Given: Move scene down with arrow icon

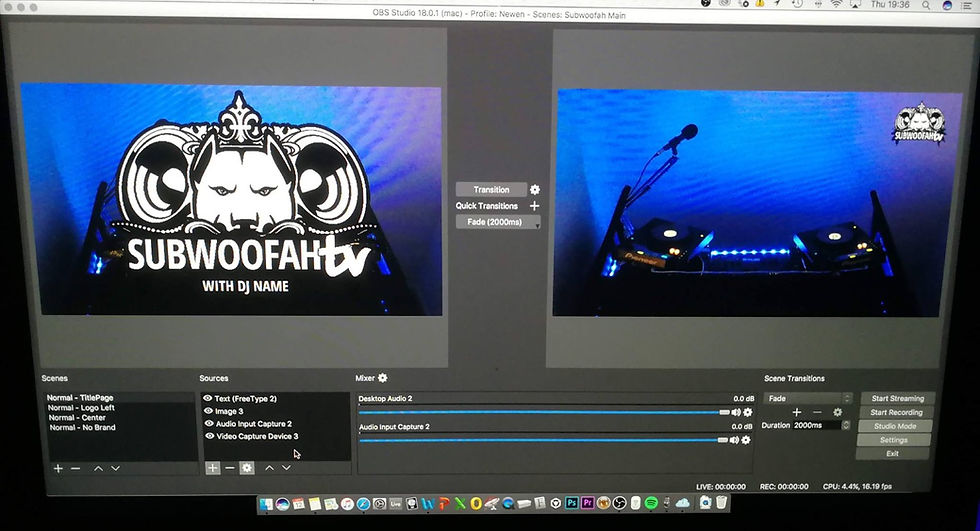Looking at the screenshot, I should click(116, 468).
